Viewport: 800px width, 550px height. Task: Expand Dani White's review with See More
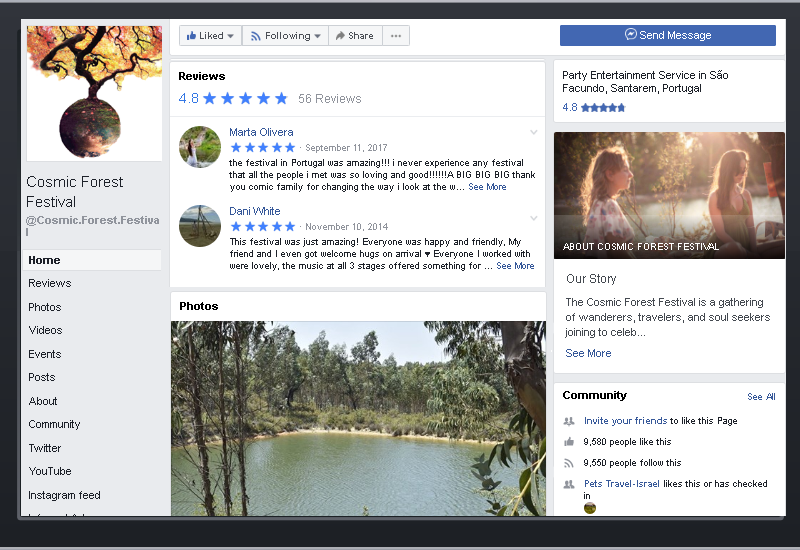[515, 266]
